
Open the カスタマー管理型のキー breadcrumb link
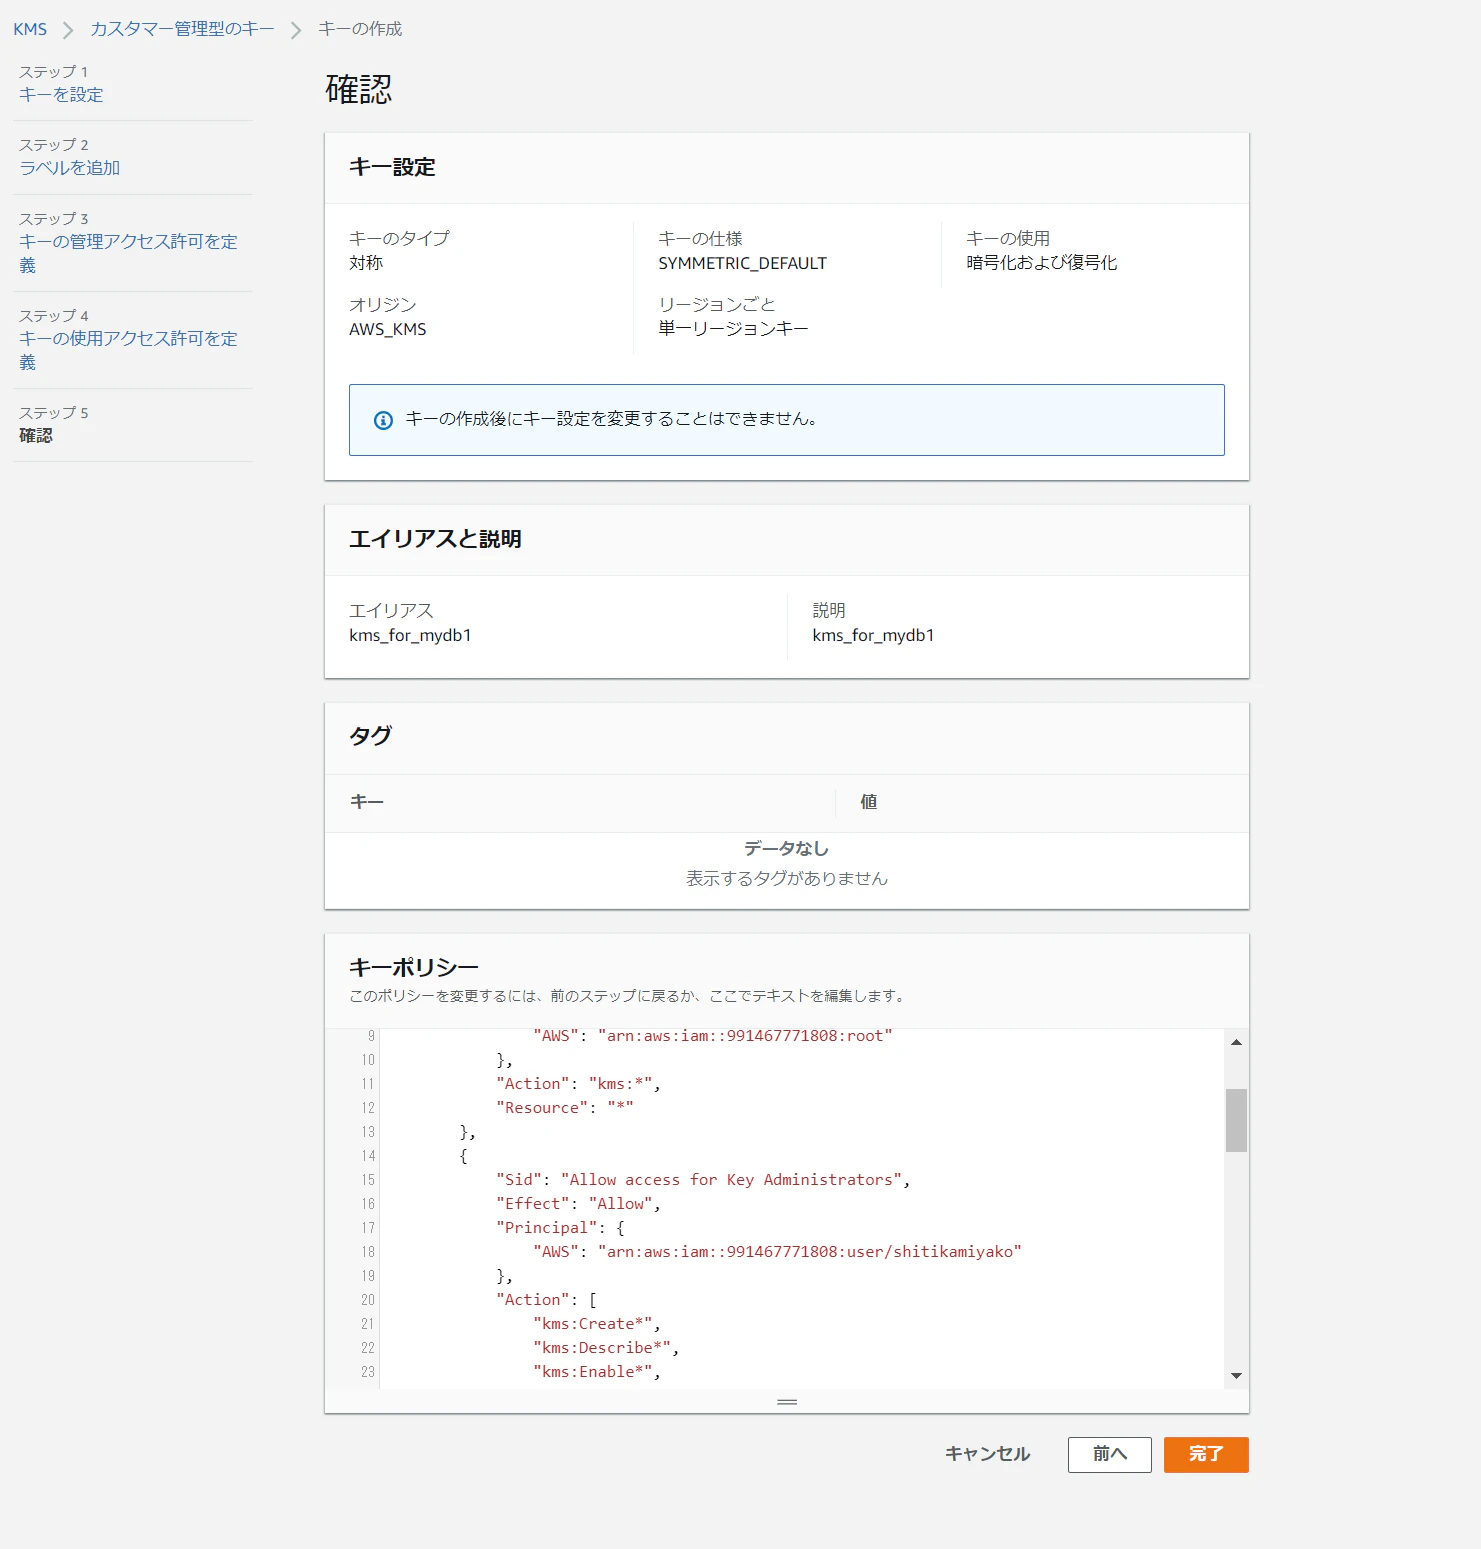point(182,29)
